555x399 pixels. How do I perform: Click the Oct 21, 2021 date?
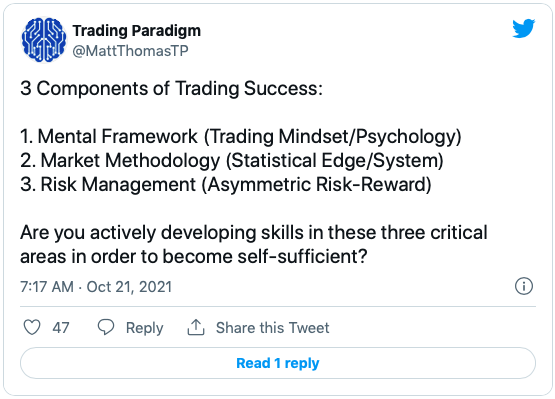(x=129, y=287)
